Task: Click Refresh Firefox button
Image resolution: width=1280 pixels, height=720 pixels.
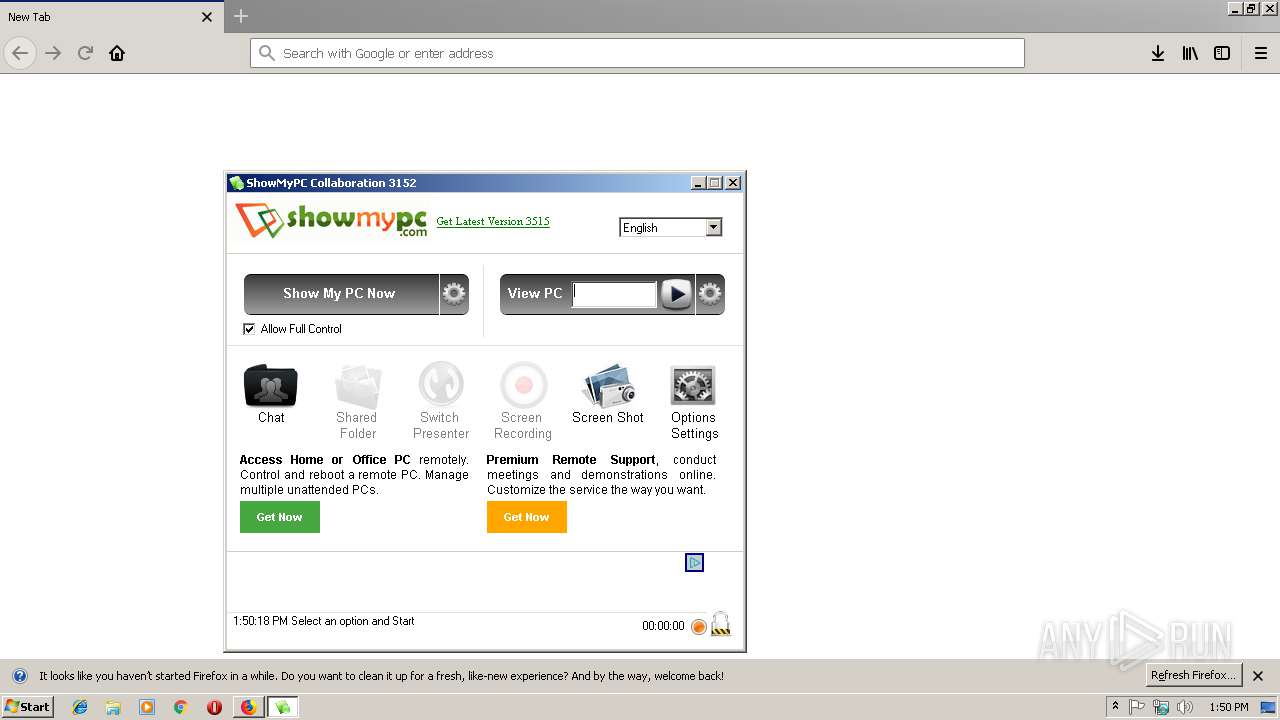Action: [x=1194, y=676]
